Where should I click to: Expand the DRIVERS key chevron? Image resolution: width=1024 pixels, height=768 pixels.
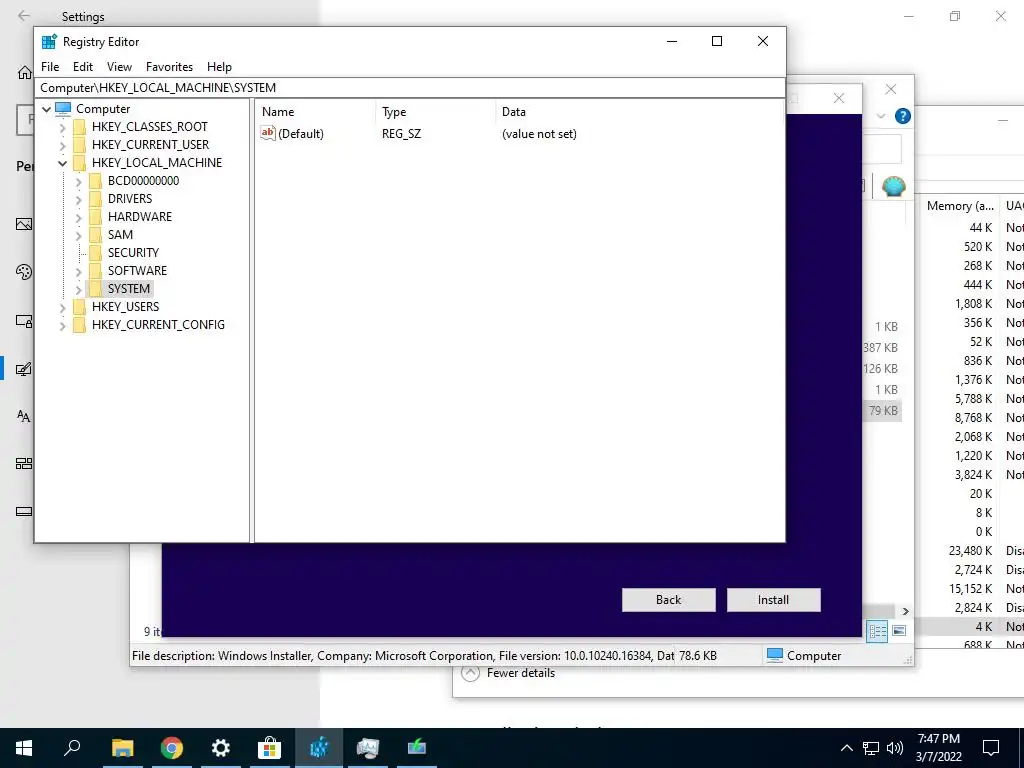point(78,199)
